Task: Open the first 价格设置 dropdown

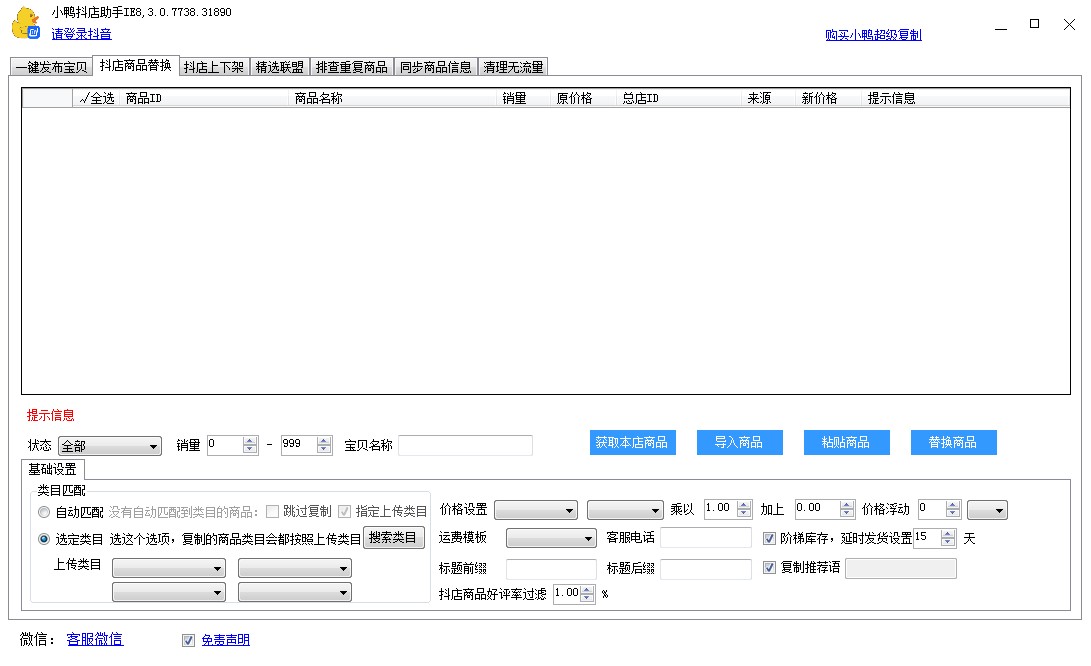Action: 535,511
